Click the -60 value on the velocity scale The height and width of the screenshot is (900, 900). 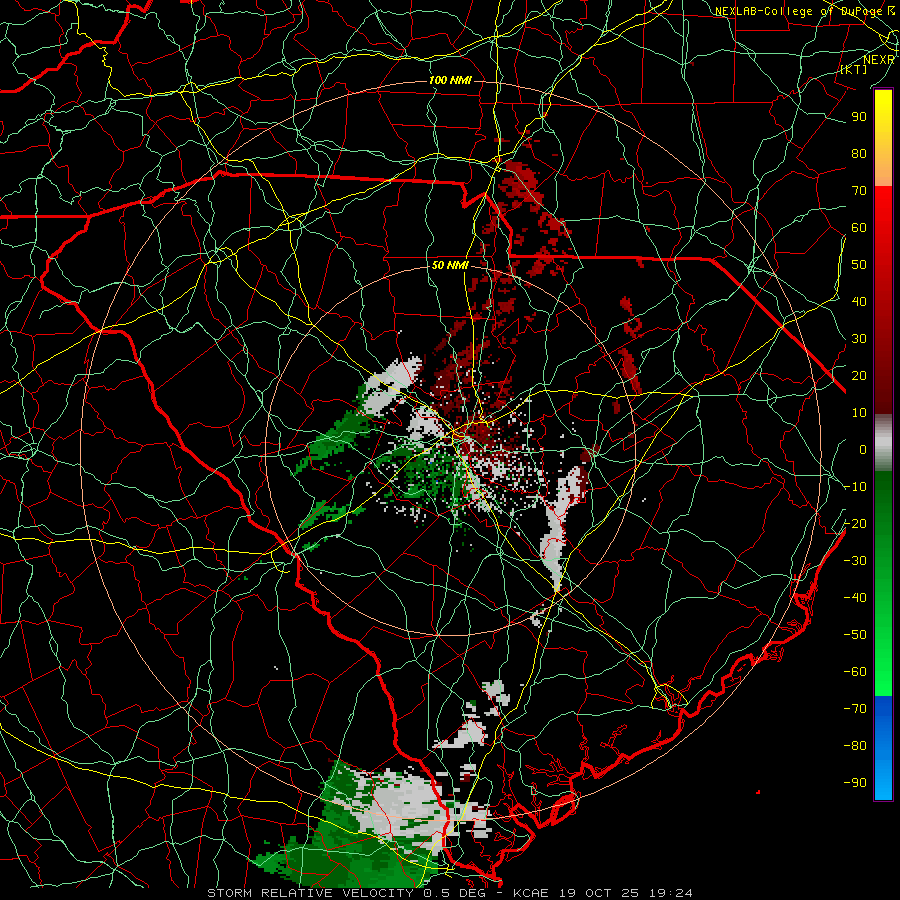pos(855,672)
